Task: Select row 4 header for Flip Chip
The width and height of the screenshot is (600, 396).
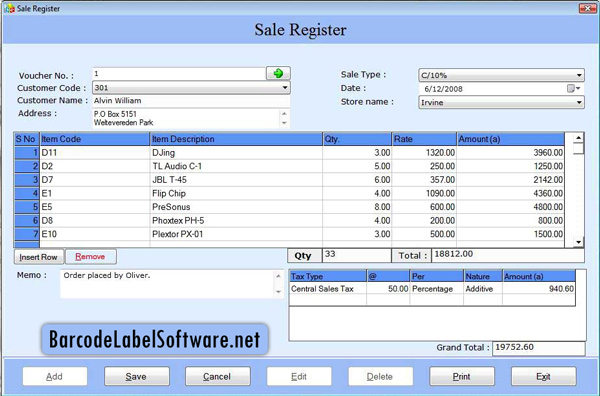Action: [x=27, y=193]
